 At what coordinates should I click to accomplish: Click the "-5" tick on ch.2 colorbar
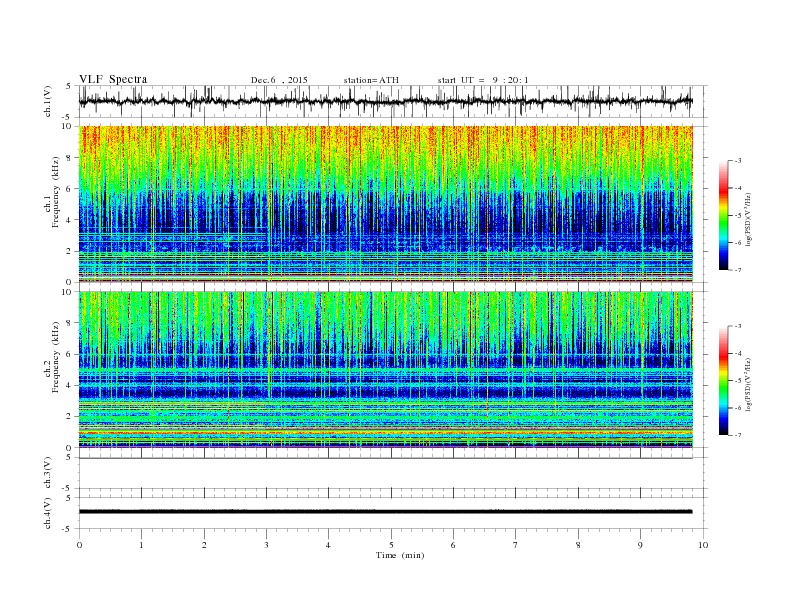click(x=737, y=381)
